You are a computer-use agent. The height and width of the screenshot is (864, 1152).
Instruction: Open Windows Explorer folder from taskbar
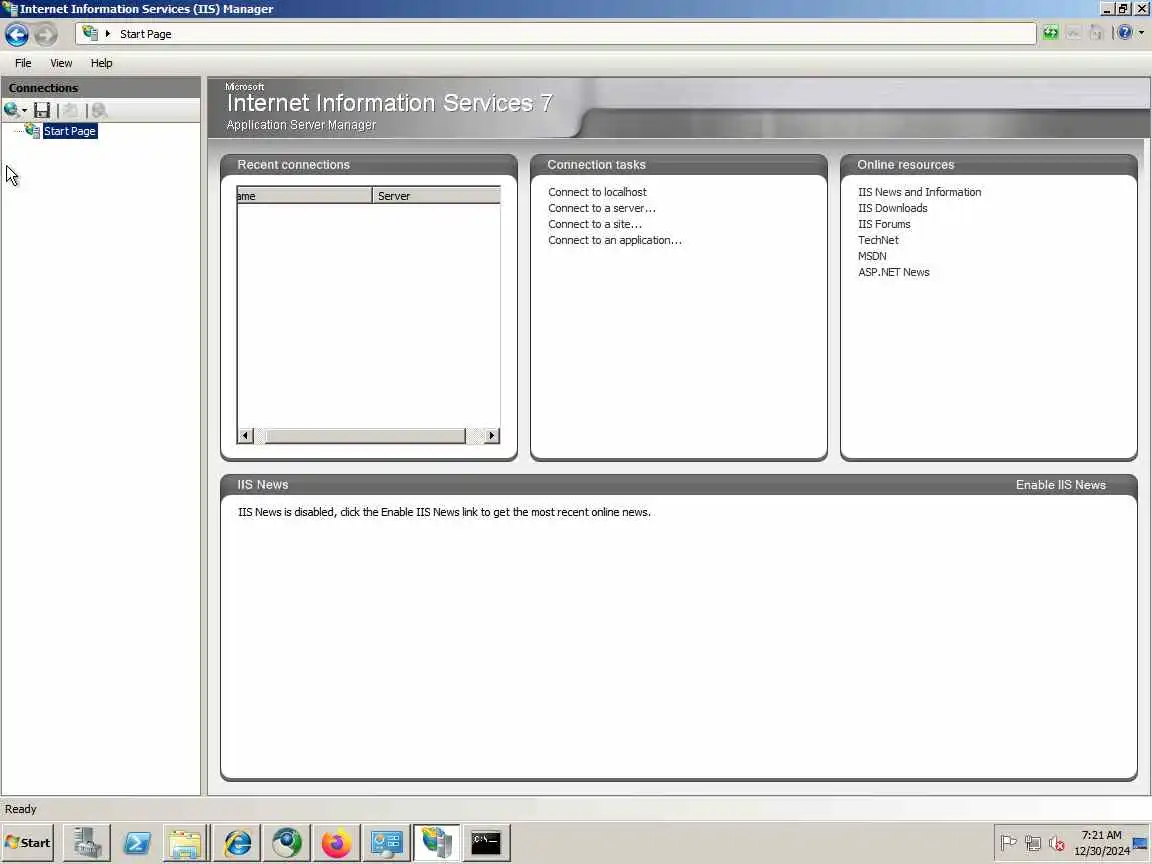tap(184, 842)
